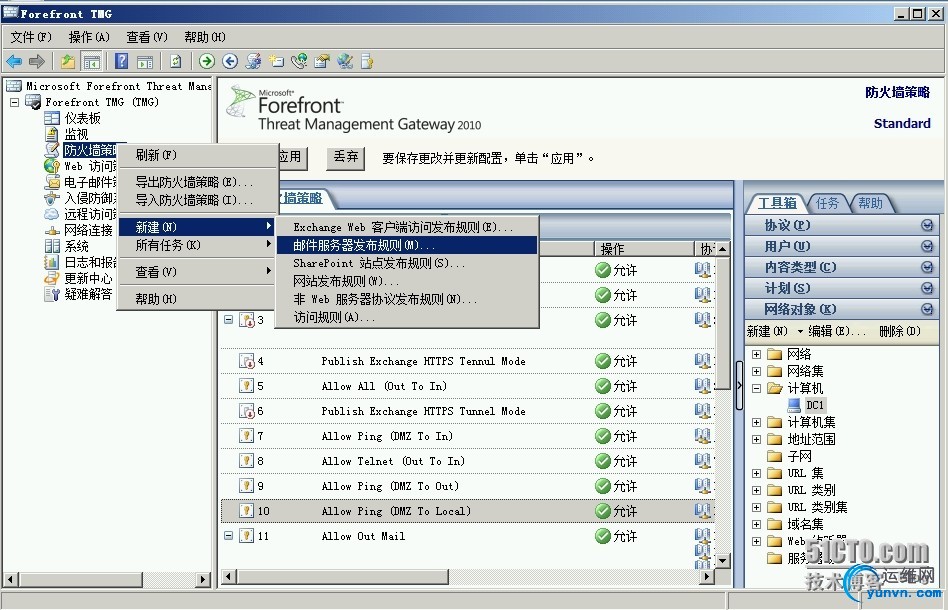Open the 操作(A) menu
Image resolution: width=948 pixels, height=610 pixels.
pyautogui.click(x=89, y=37)
